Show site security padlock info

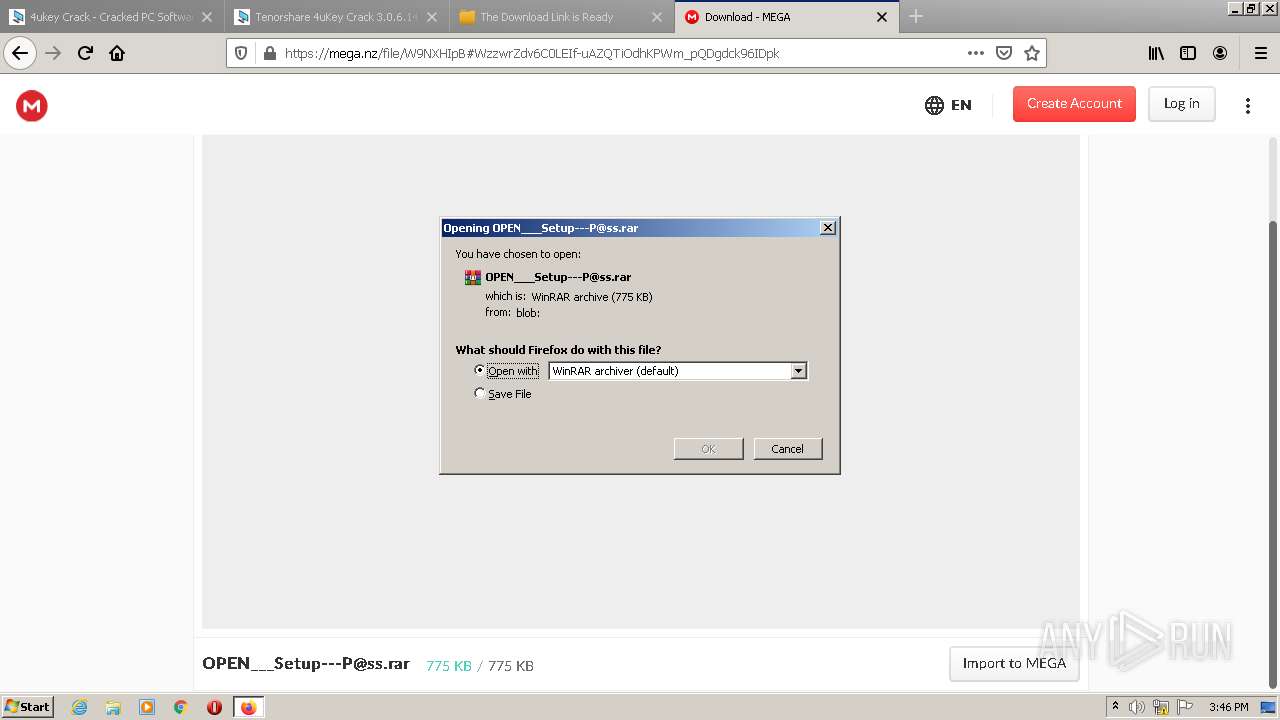(268, 53)
